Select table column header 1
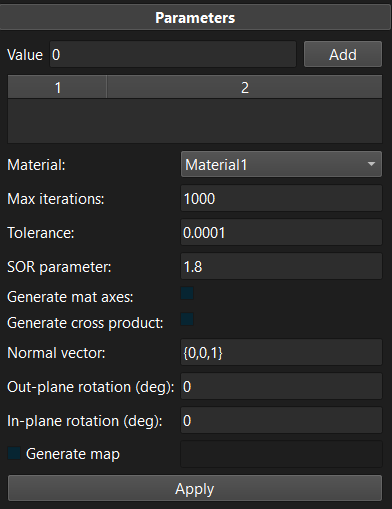Viewport: 392px width, 509px height. (57, 87)
